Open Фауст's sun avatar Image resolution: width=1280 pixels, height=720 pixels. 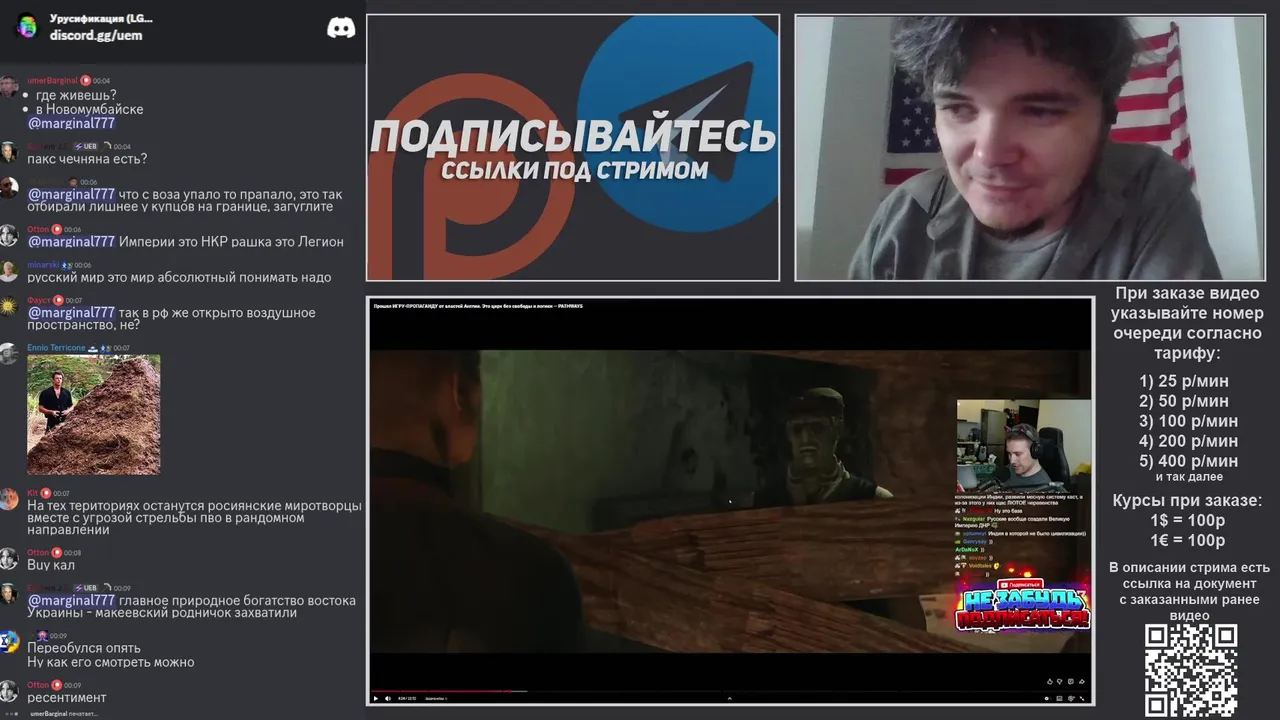click(x=9, y=307)
